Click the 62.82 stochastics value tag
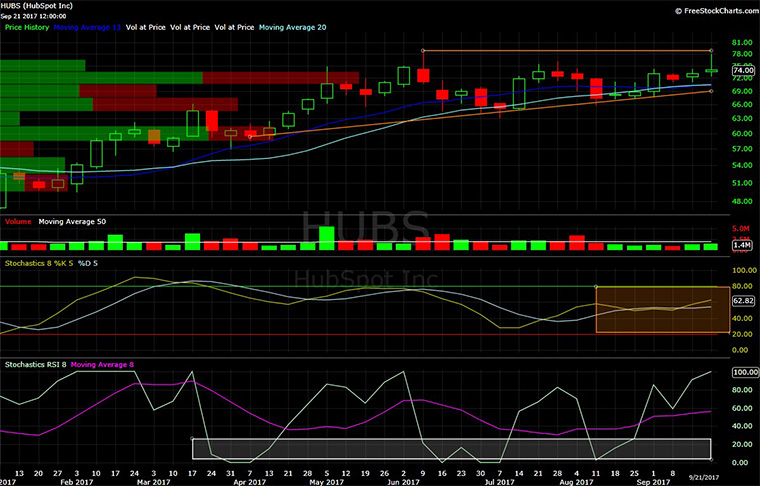760x486 pixels. coord(744,301)
